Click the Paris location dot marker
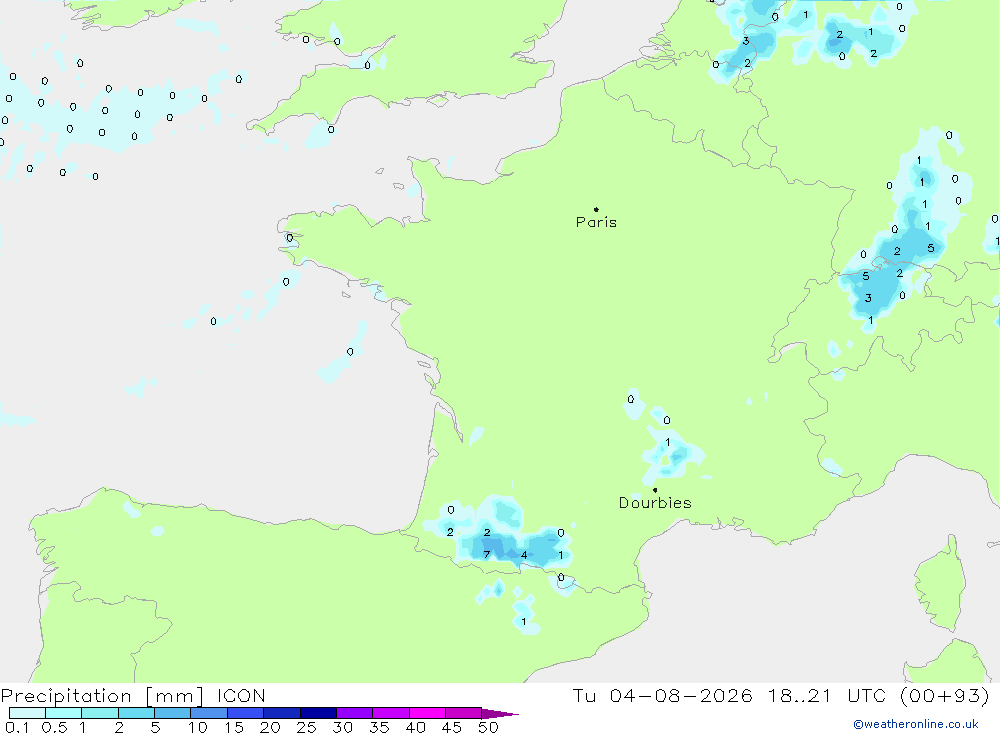This screenshot has width=1000, height=733. click(596, 209)
